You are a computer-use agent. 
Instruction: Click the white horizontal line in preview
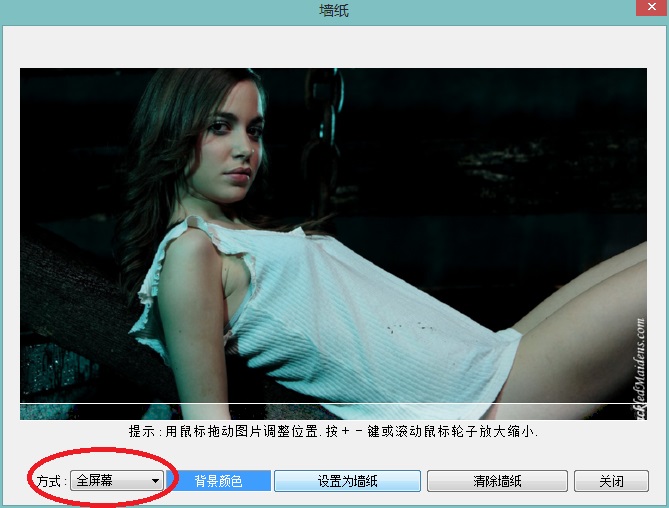coord(300,403)
